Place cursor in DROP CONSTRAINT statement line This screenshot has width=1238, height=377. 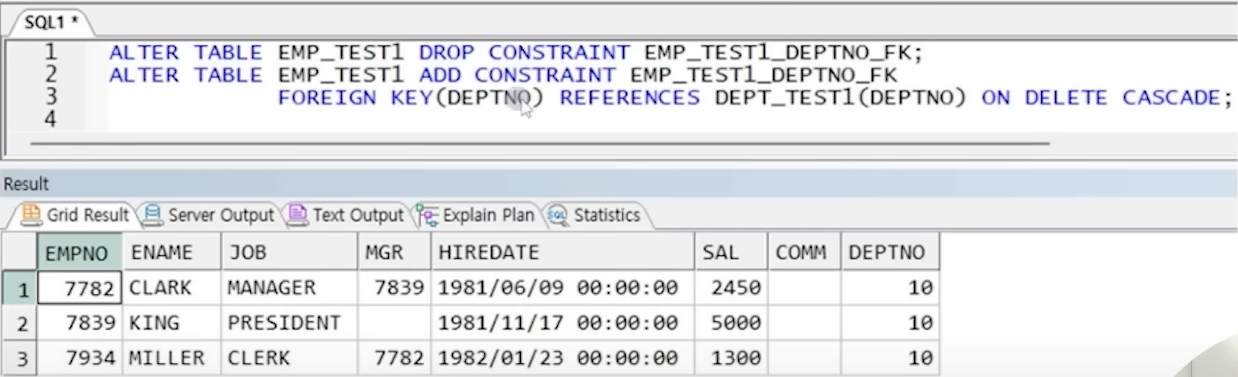(516, 52)
